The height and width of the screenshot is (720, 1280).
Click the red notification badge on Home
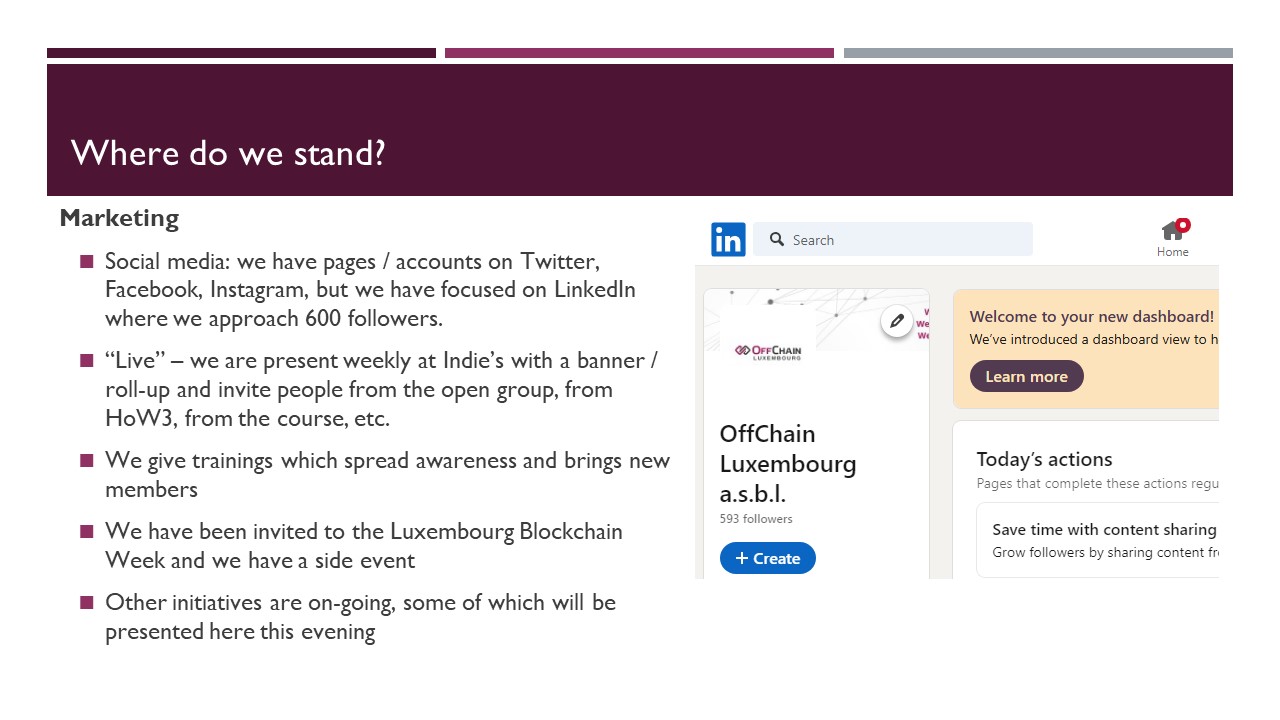1183,225
